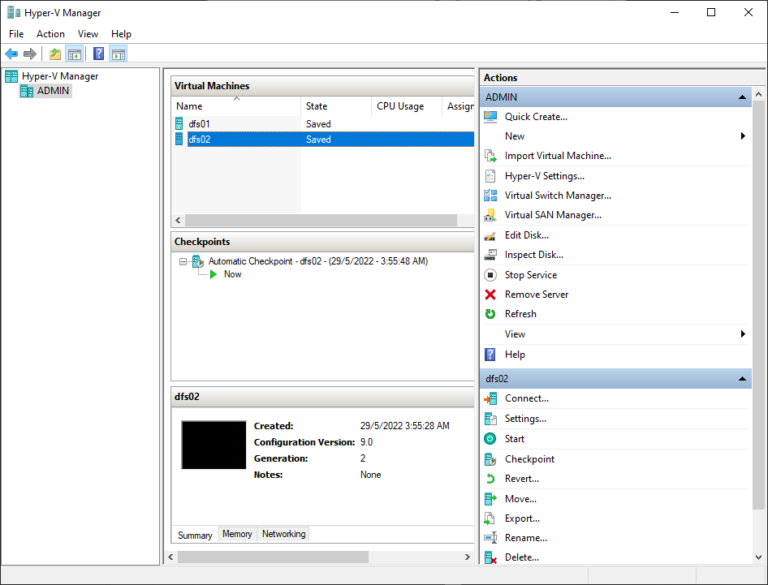Click the green Refresh icon
Image resolution: width=768 pixels, height=585 pixels.
490,314
